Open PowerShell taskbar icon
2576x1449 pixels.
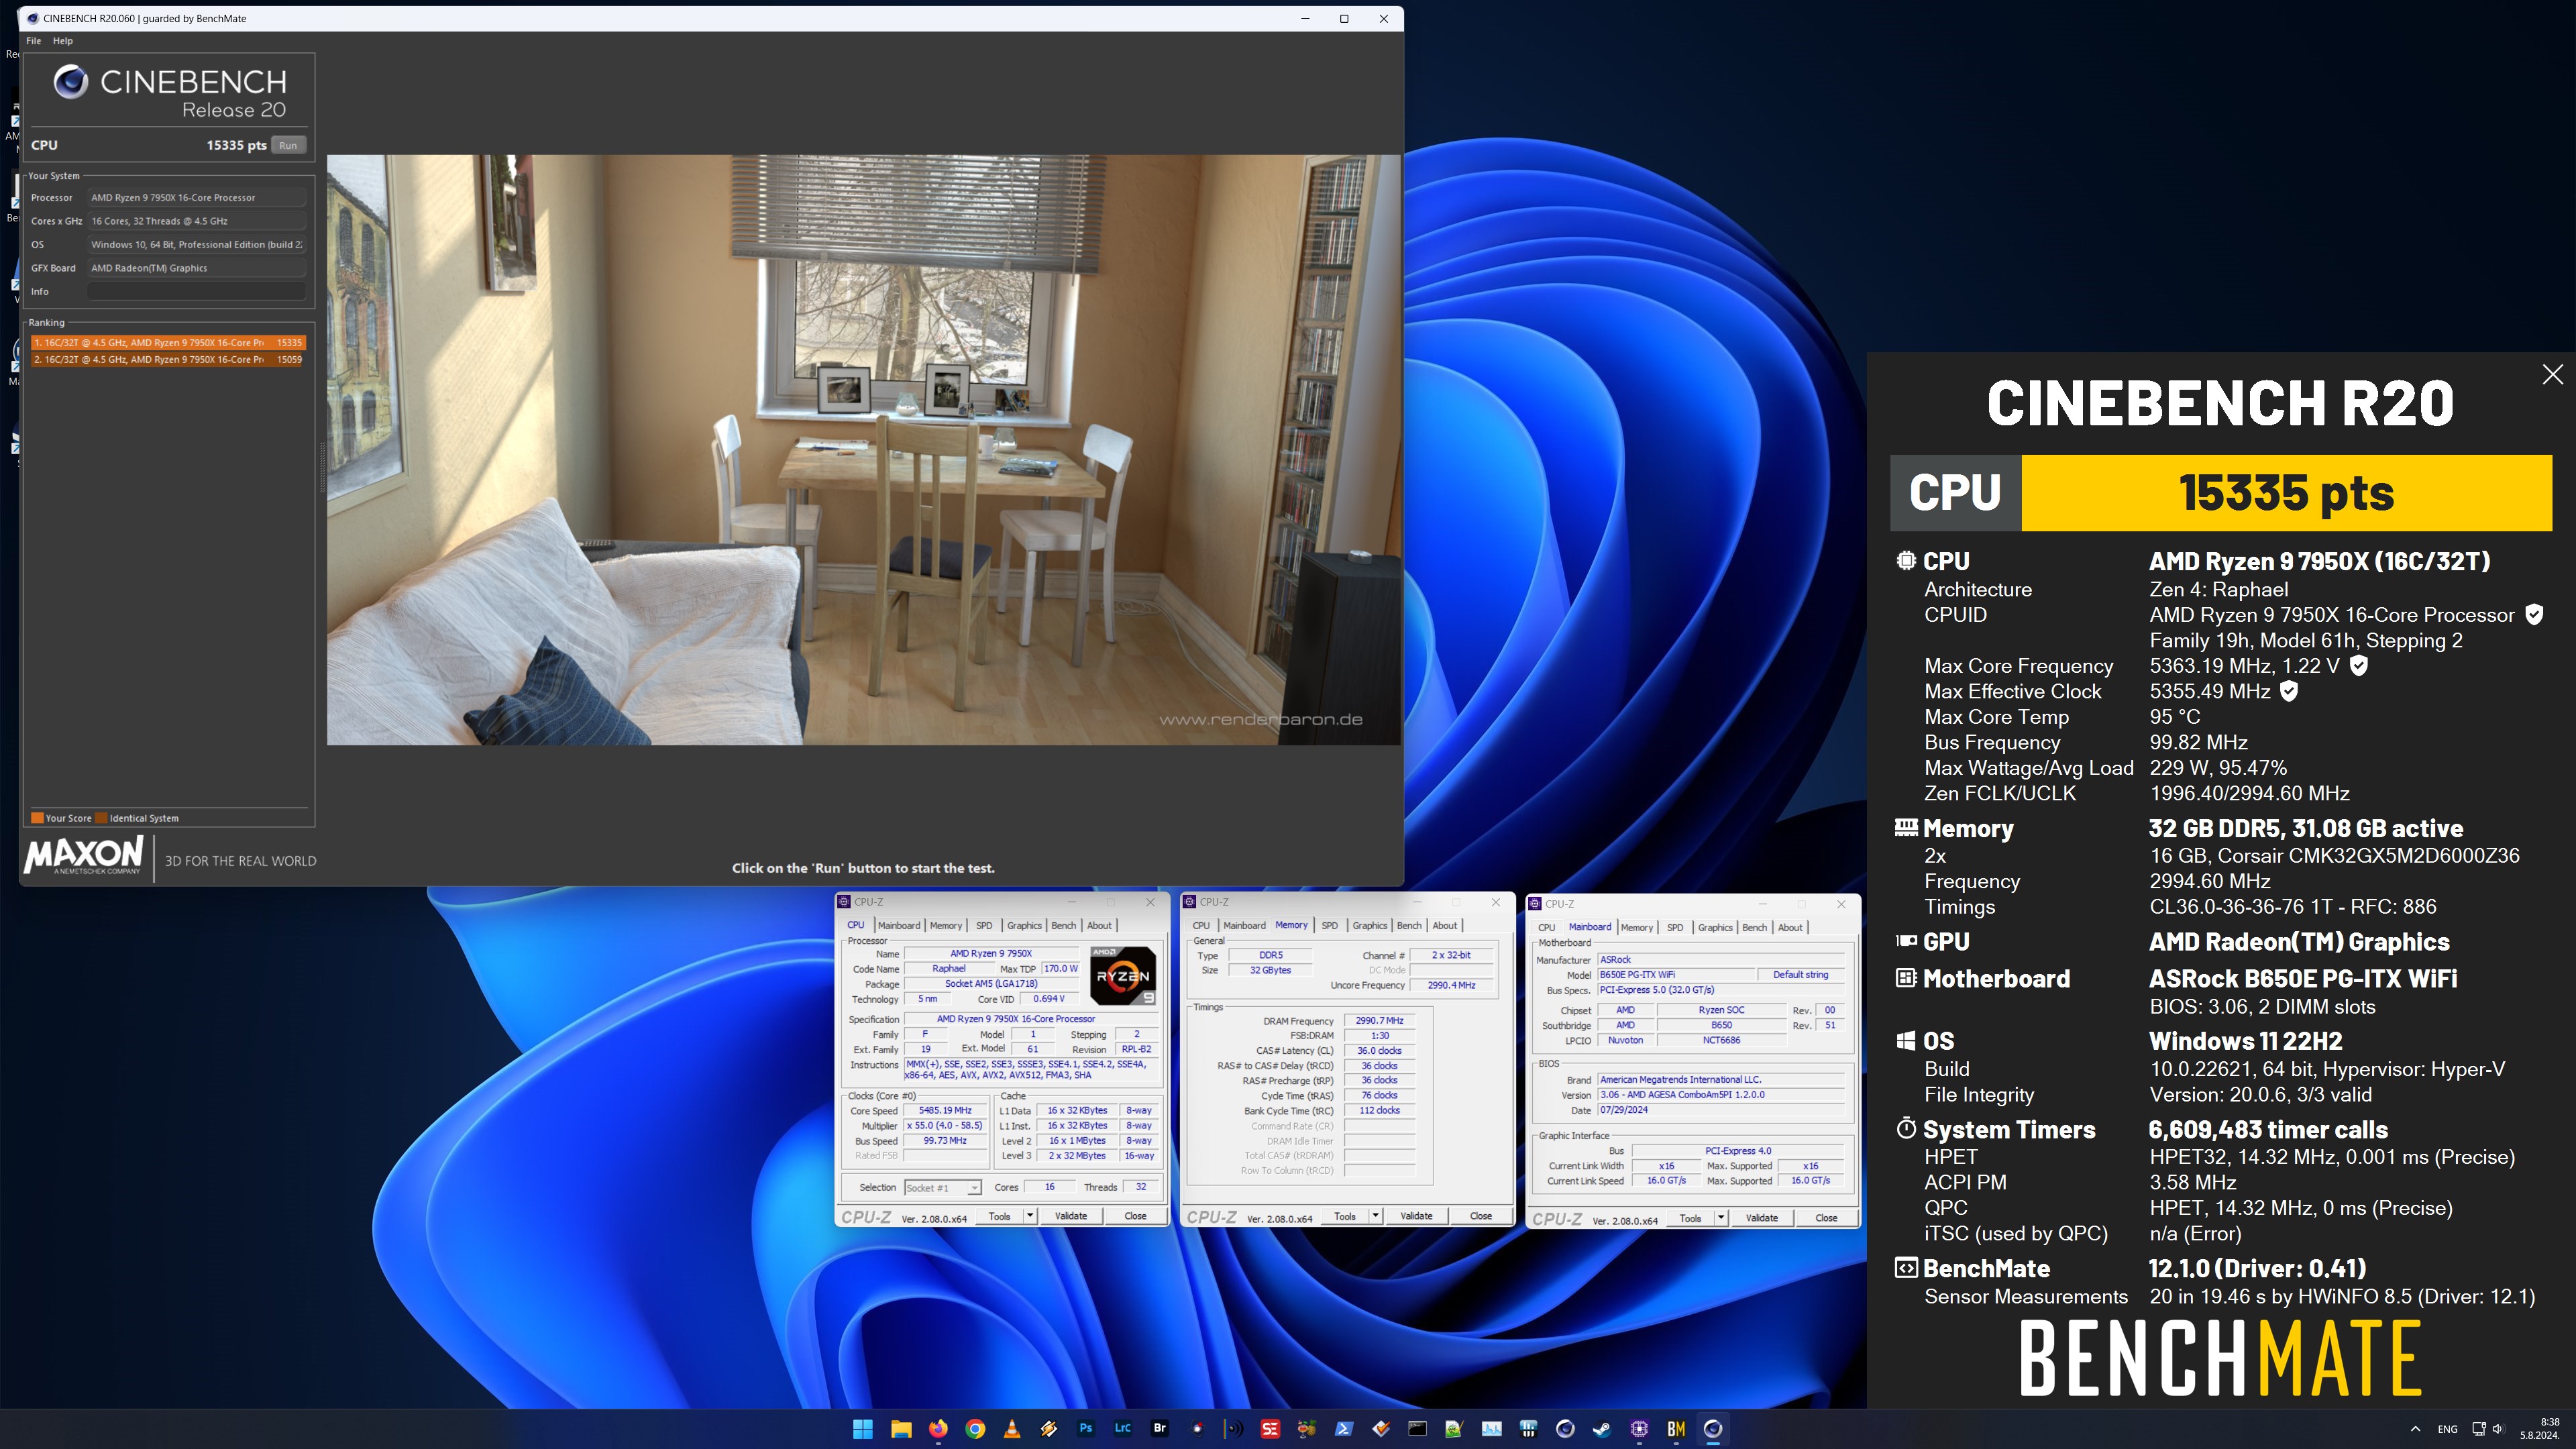[1344, 1429]
